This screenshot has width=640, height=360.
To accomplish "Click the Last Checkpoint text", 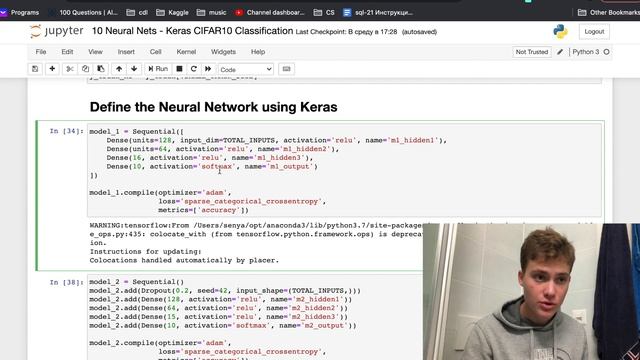I will 346,32.
